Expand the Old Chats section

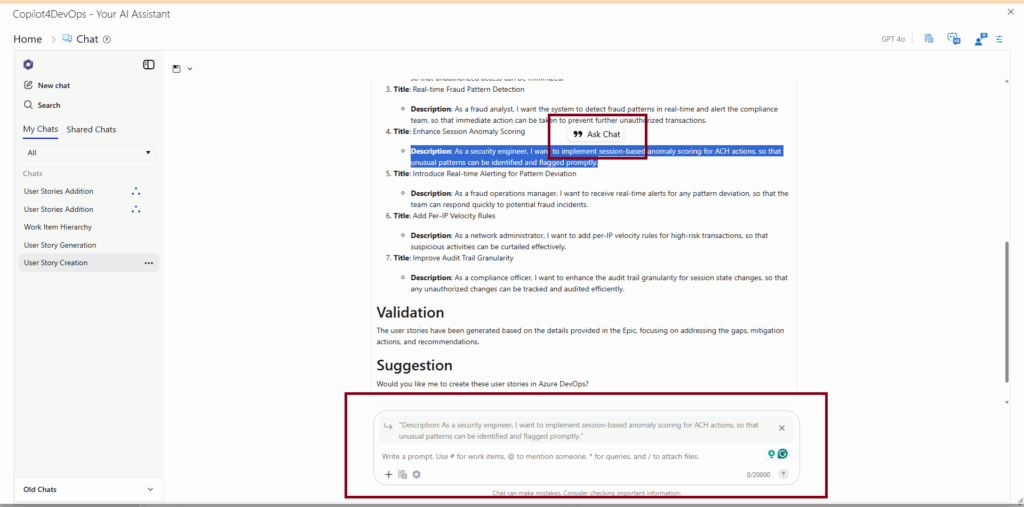[88, 489]
